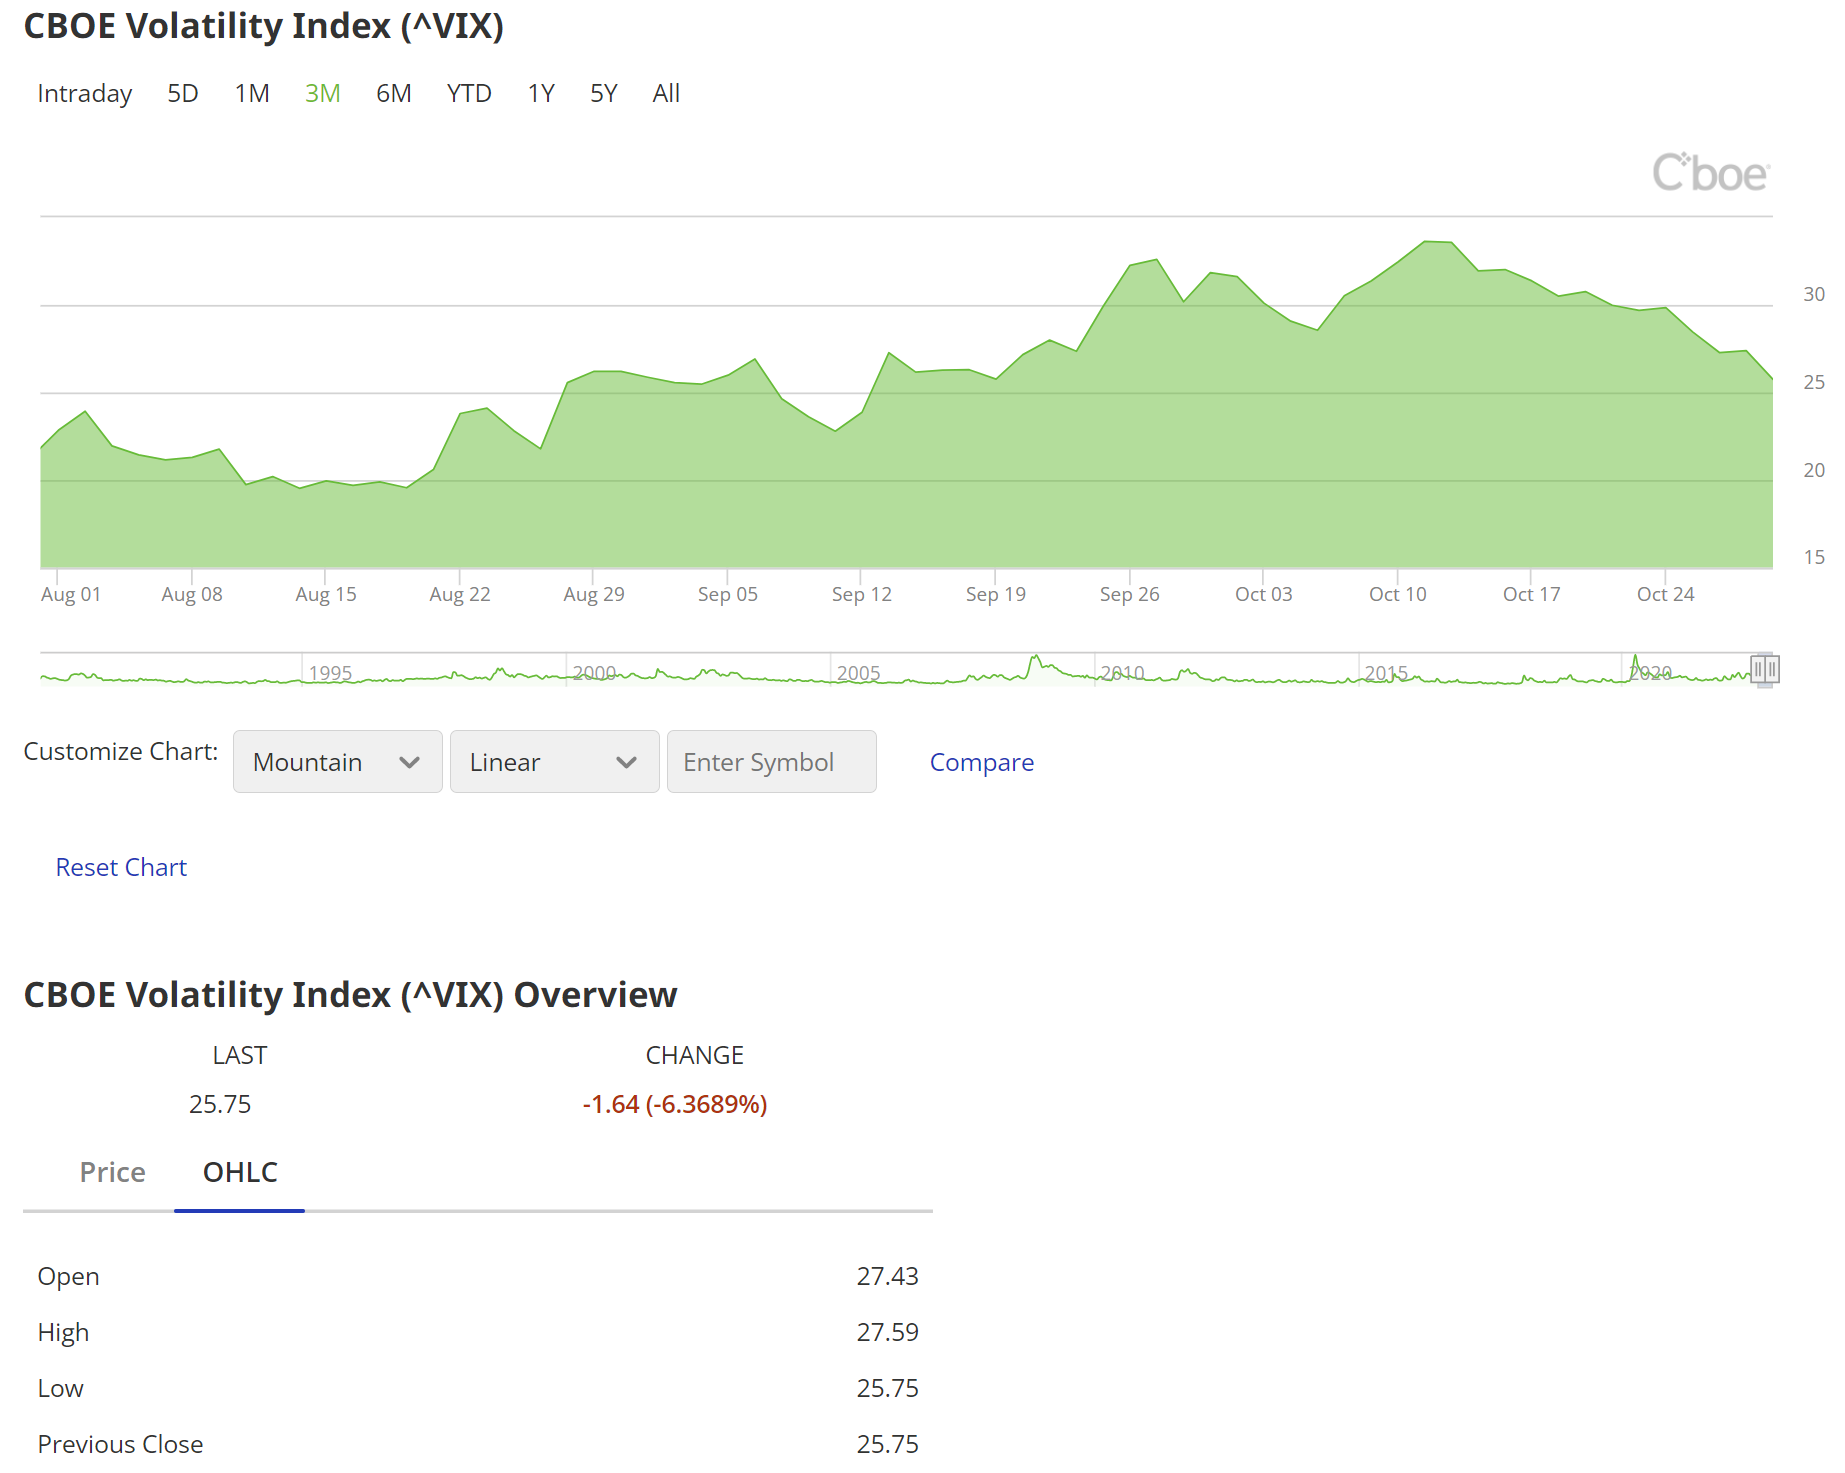The image size is (1845, 1473).
Task: Show the All time range
Action: point(666,93)
